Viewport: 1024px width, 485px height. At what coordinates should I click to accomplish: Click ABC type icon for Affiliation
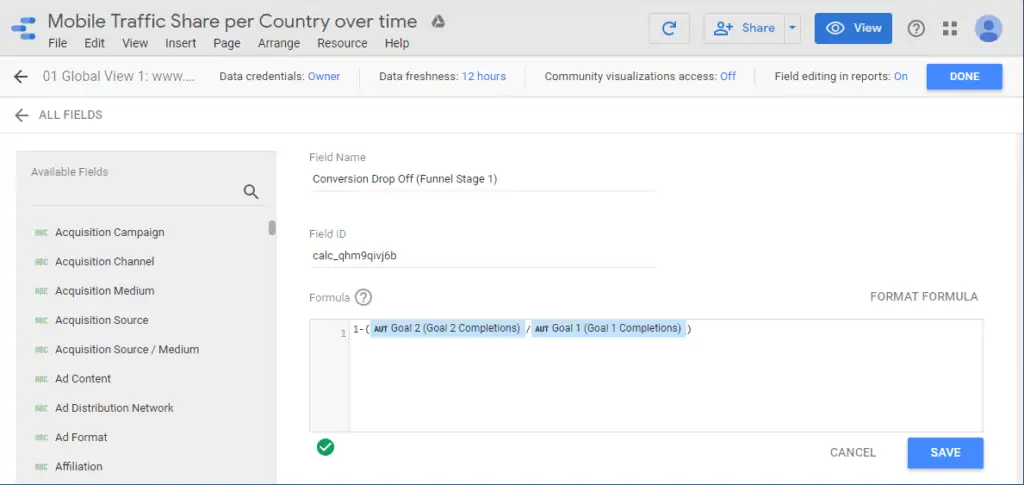point(41,467)
